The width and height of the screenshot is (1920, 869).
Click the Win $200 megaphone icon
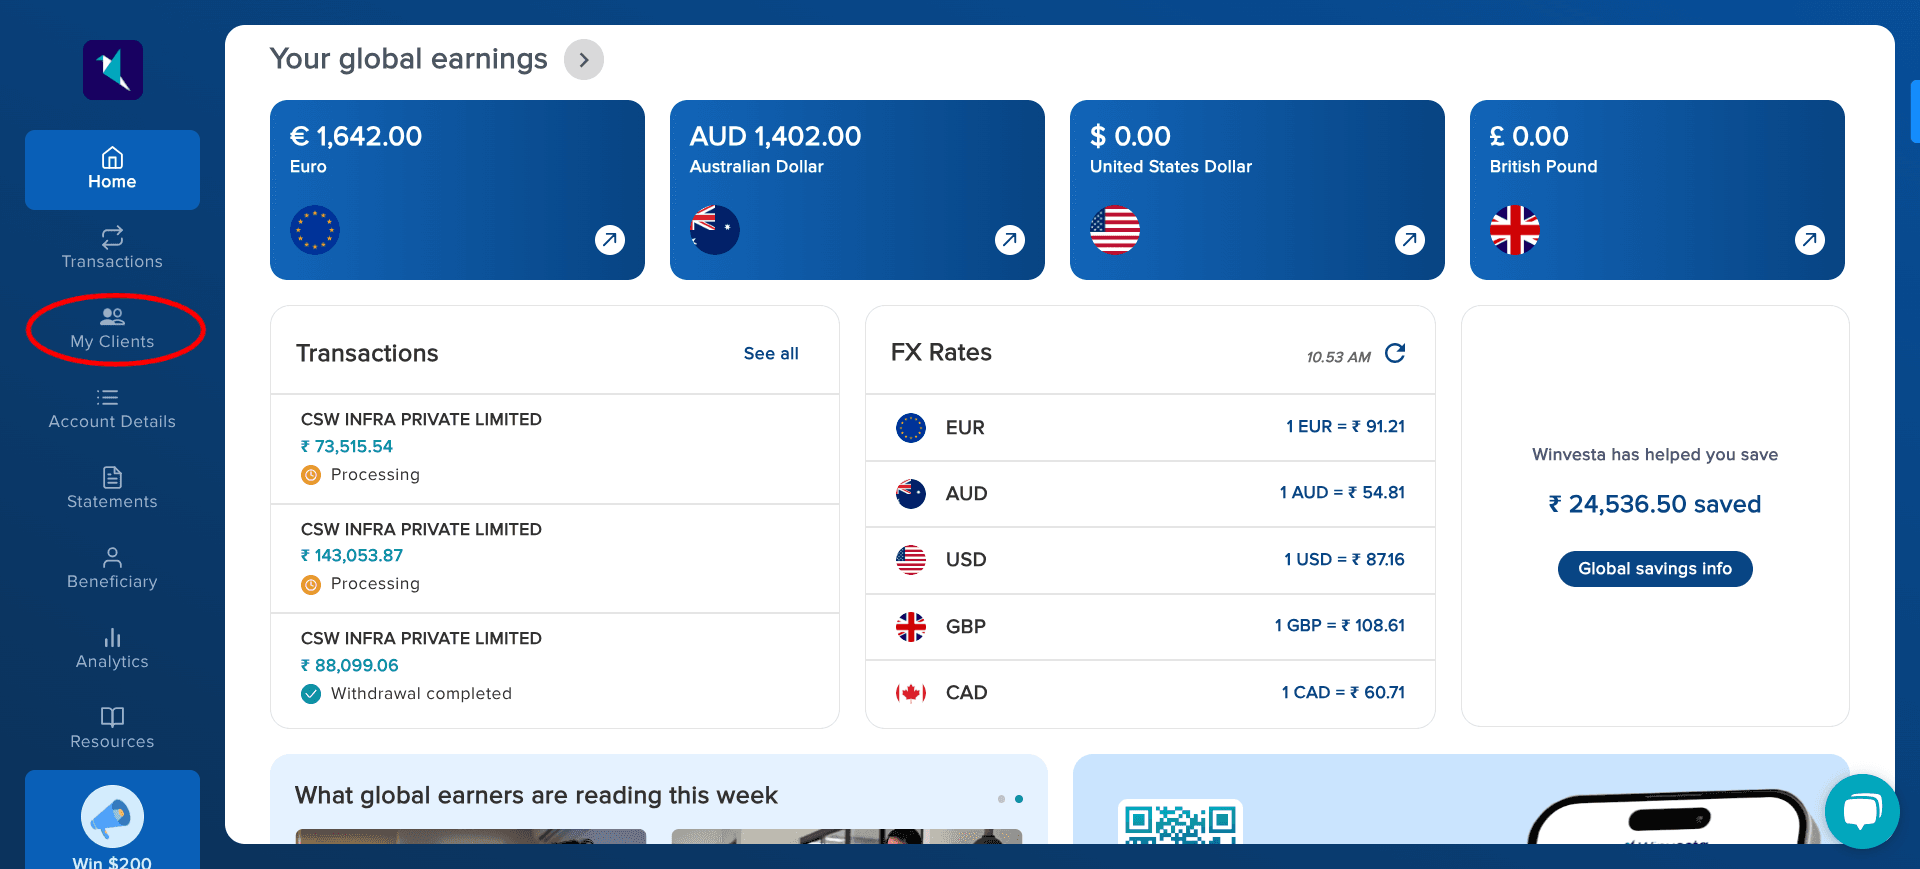112,817
